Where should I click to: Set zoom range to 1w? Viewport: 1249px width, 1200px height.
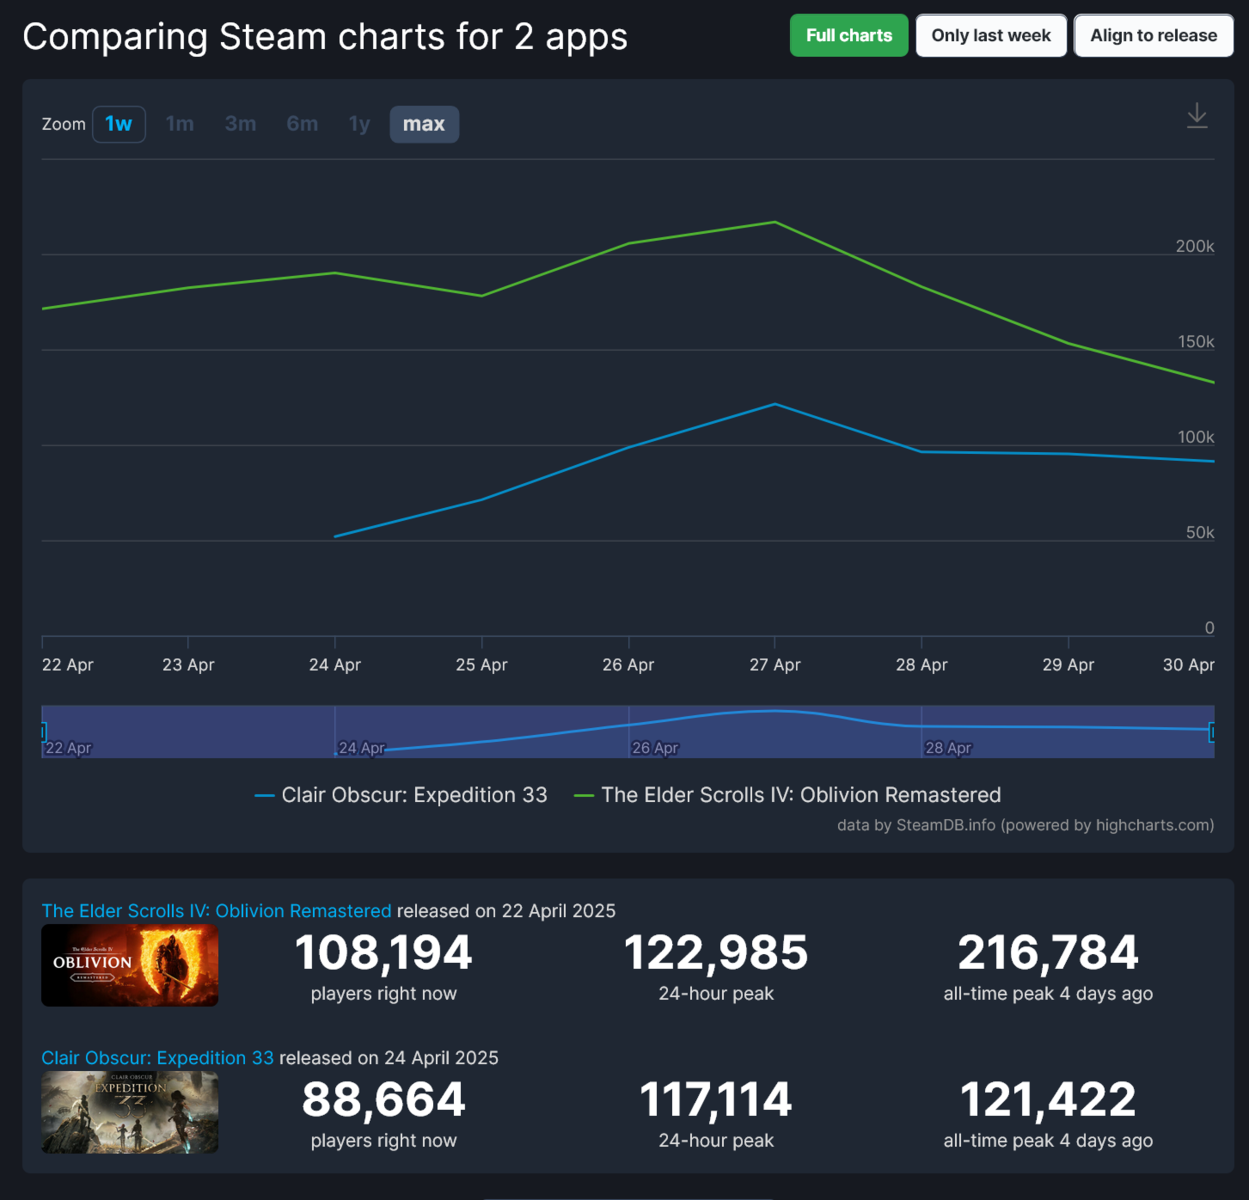click(x=119, y=124)
